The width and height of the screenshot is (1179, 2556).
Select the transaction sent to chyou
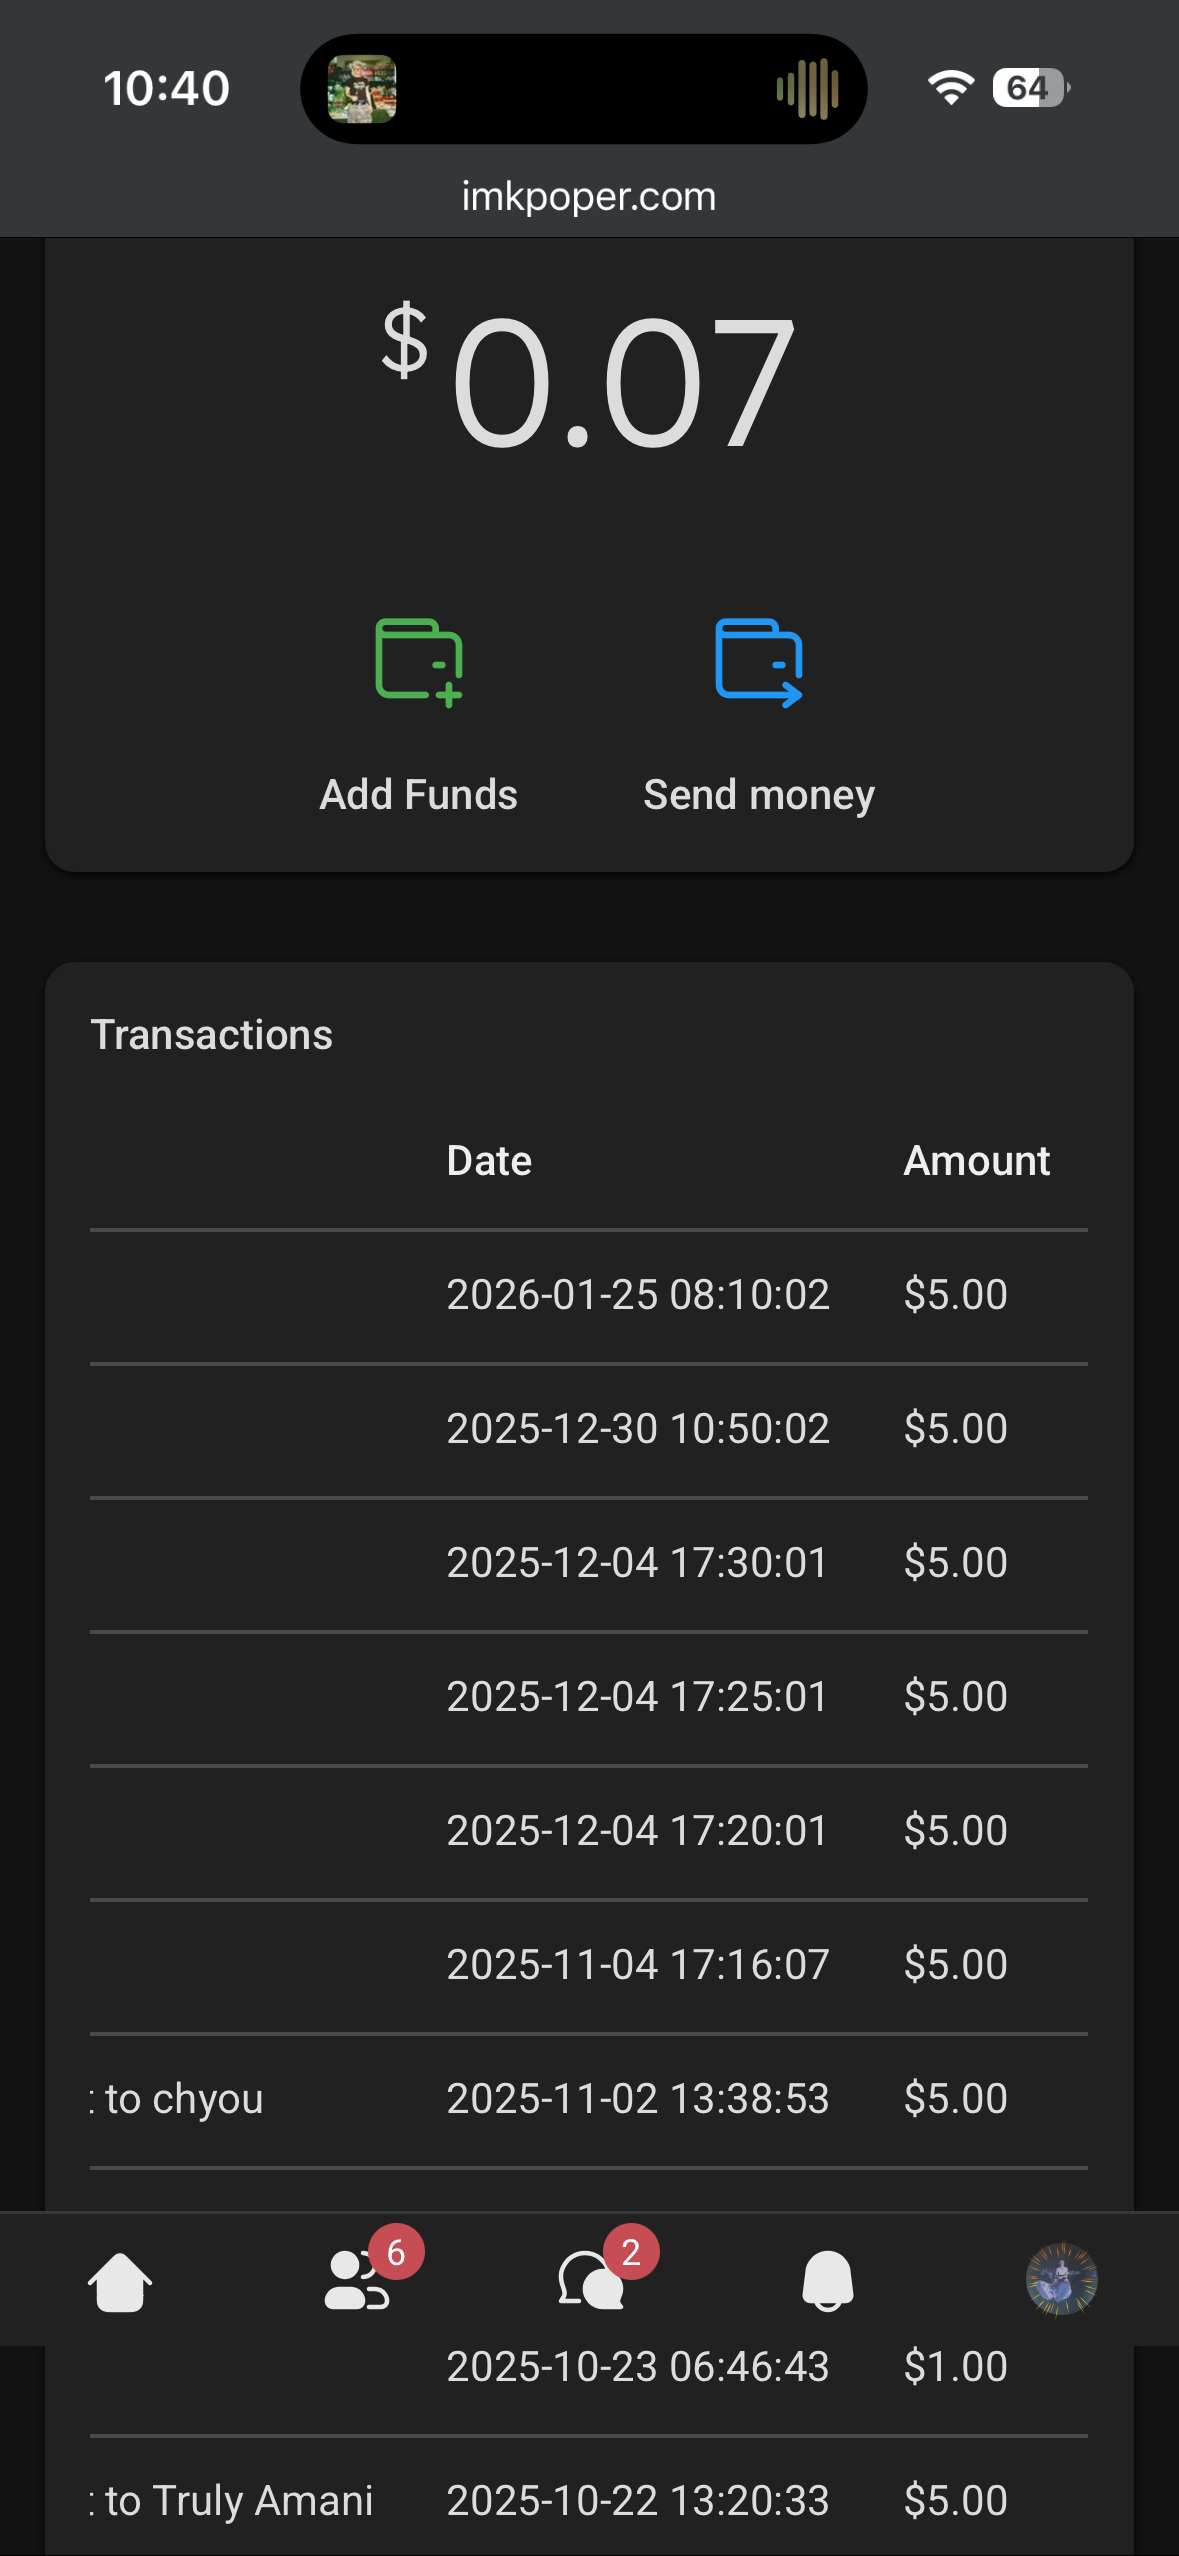[185, 2099]
